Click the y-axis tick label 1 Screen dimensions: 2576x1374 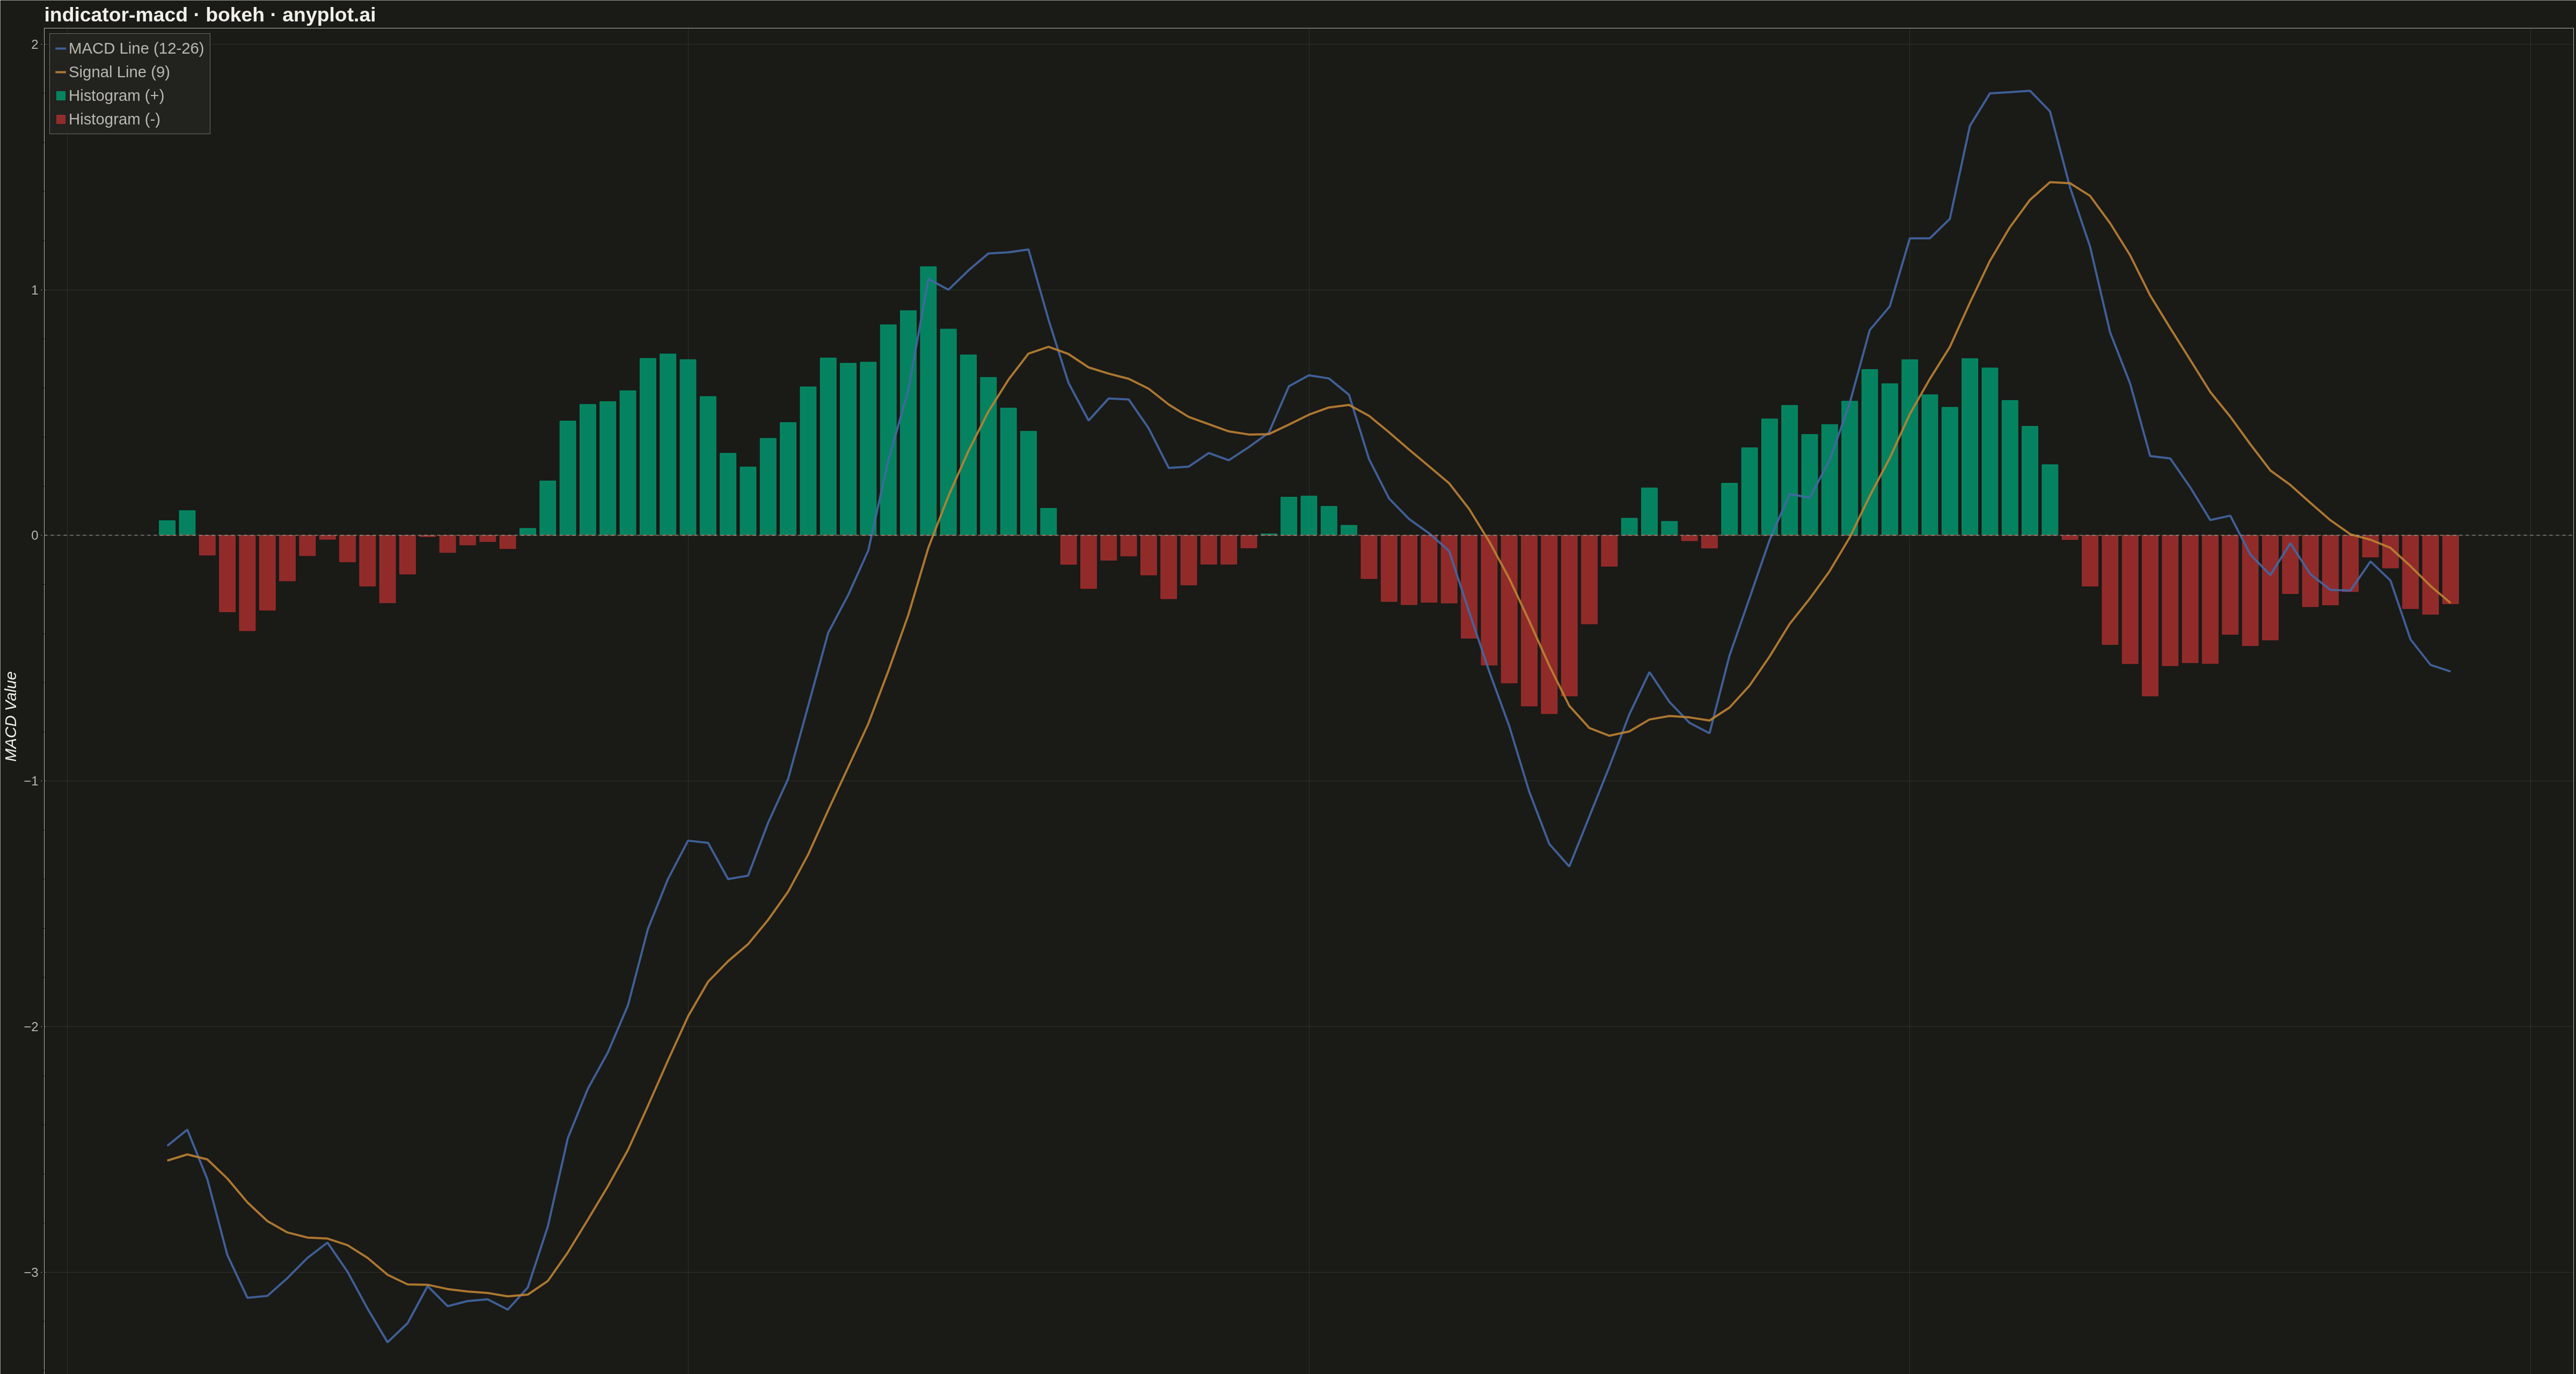[34, 290]
